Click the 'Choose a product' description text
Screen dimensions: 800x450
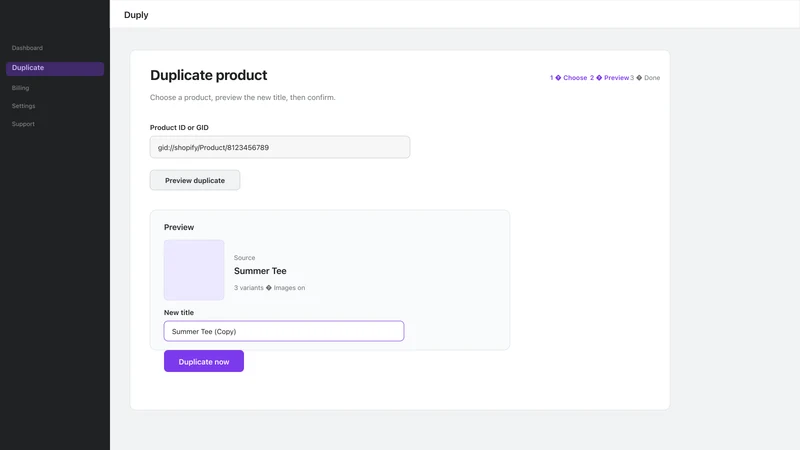coord(242,97)
